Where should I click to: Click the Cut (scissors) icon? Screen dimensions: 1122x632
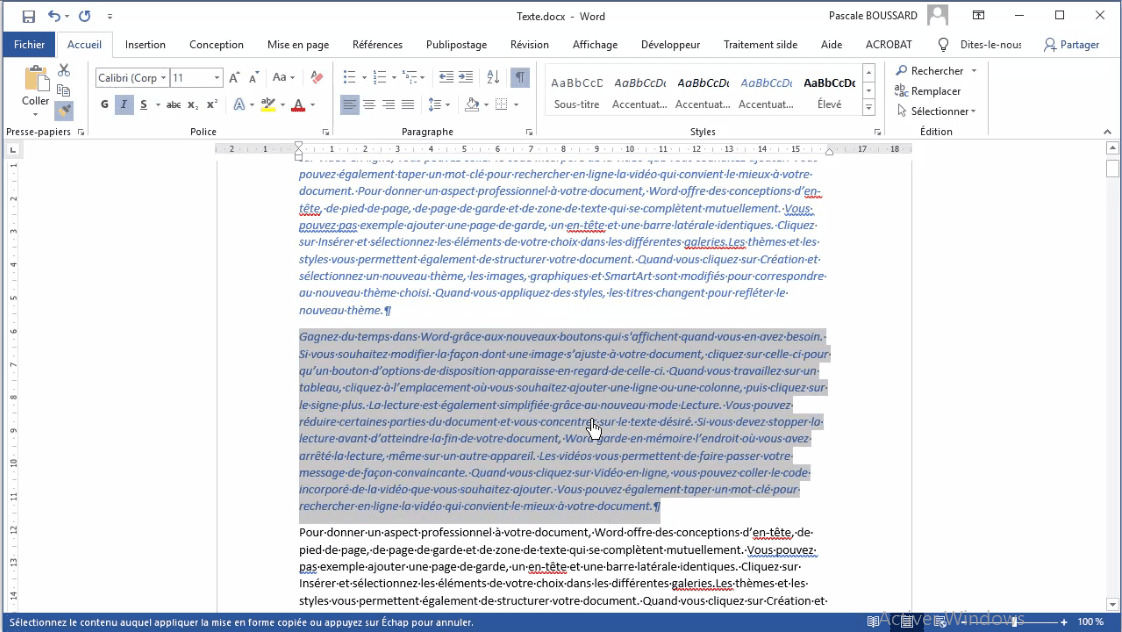pyautogui.click(x=63, y=72)
